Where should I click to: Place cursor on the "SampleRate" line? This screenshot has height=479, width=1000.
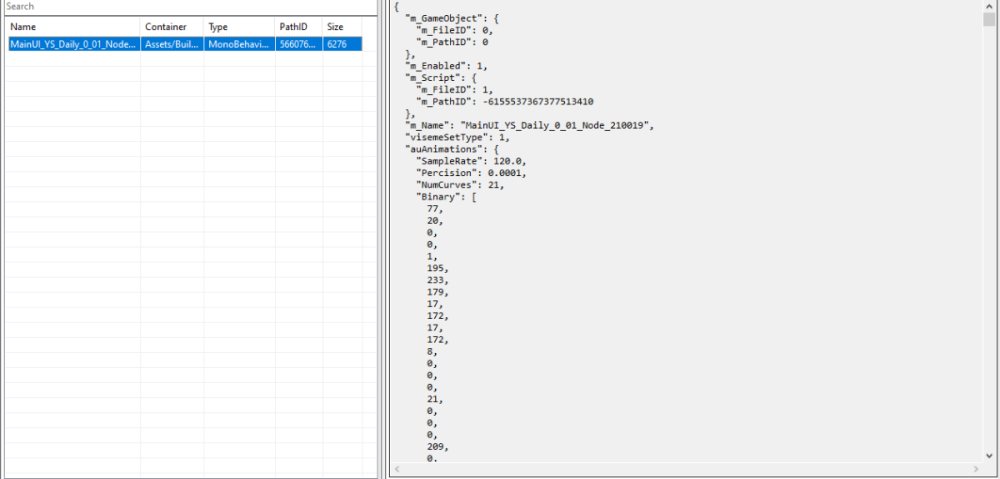470,161
